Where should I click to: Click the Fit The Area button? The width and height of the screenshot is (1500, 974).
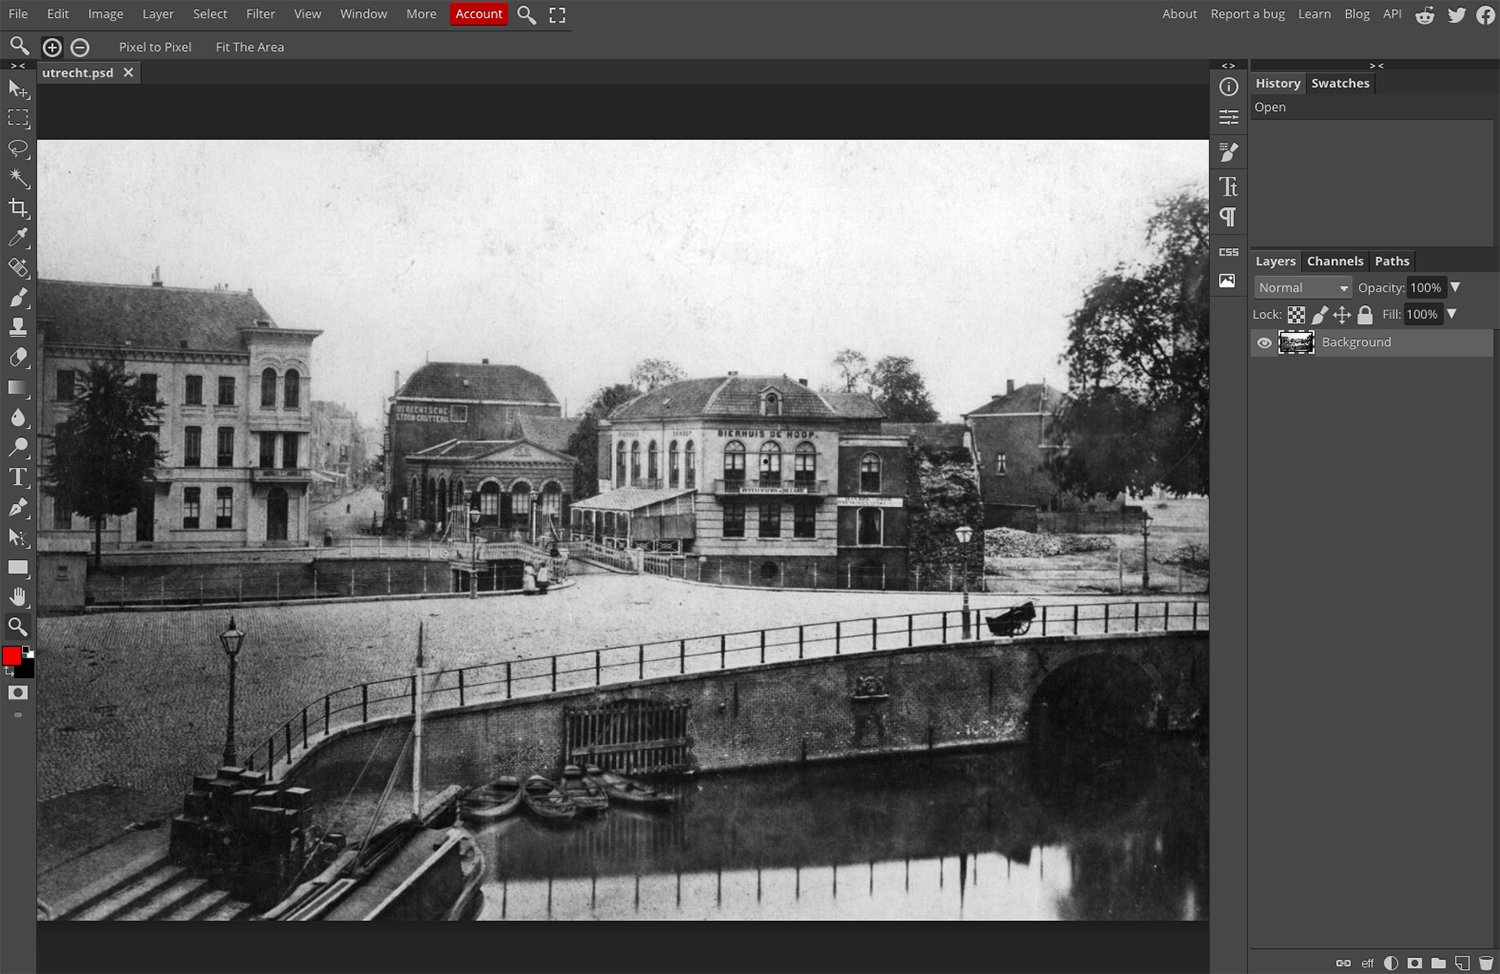coord(249,47)
